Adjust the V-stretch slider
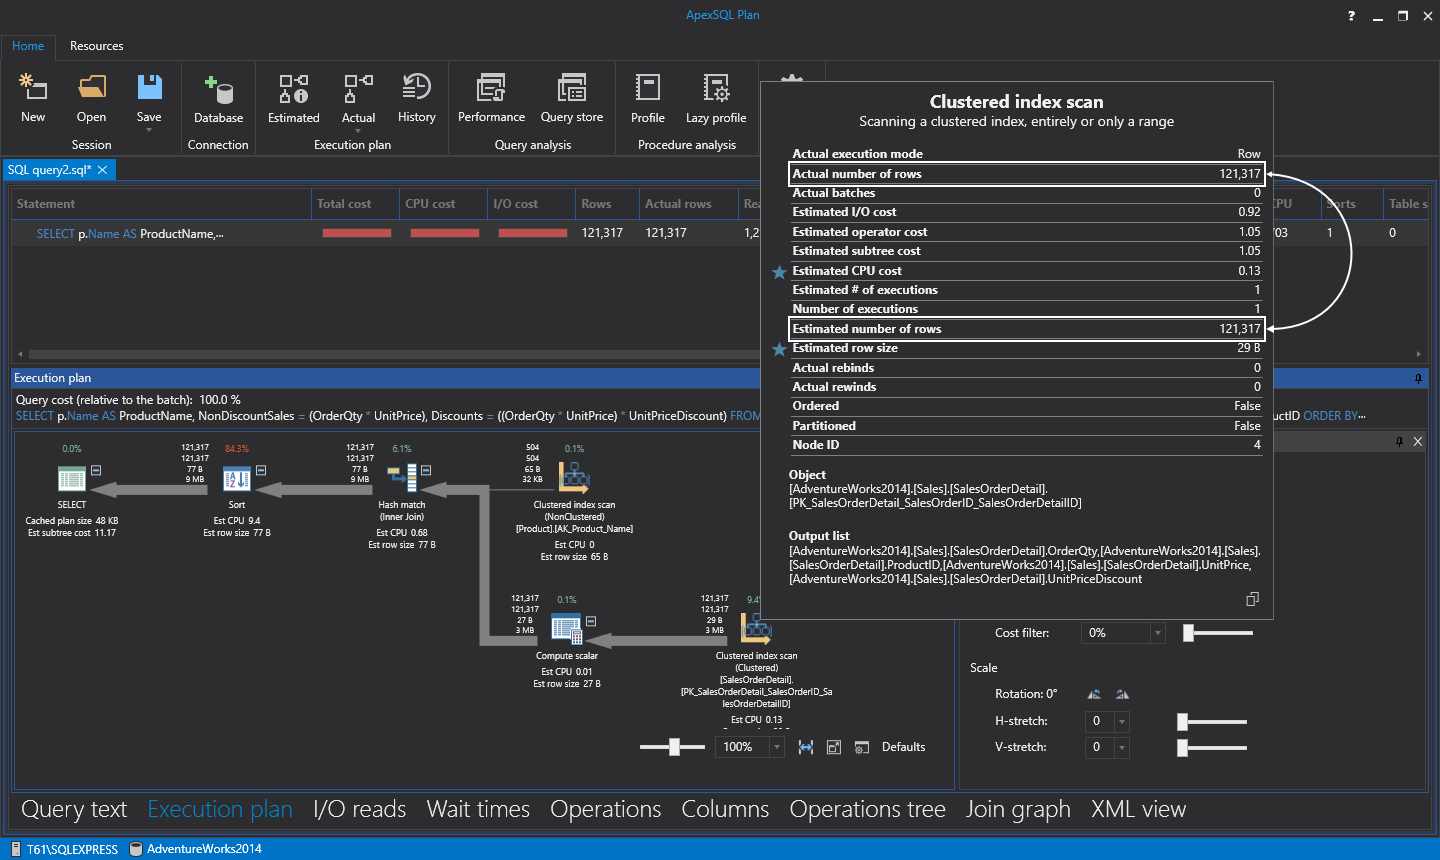The width and height of the screenshot is (1440, 860). click(1182, 747)
